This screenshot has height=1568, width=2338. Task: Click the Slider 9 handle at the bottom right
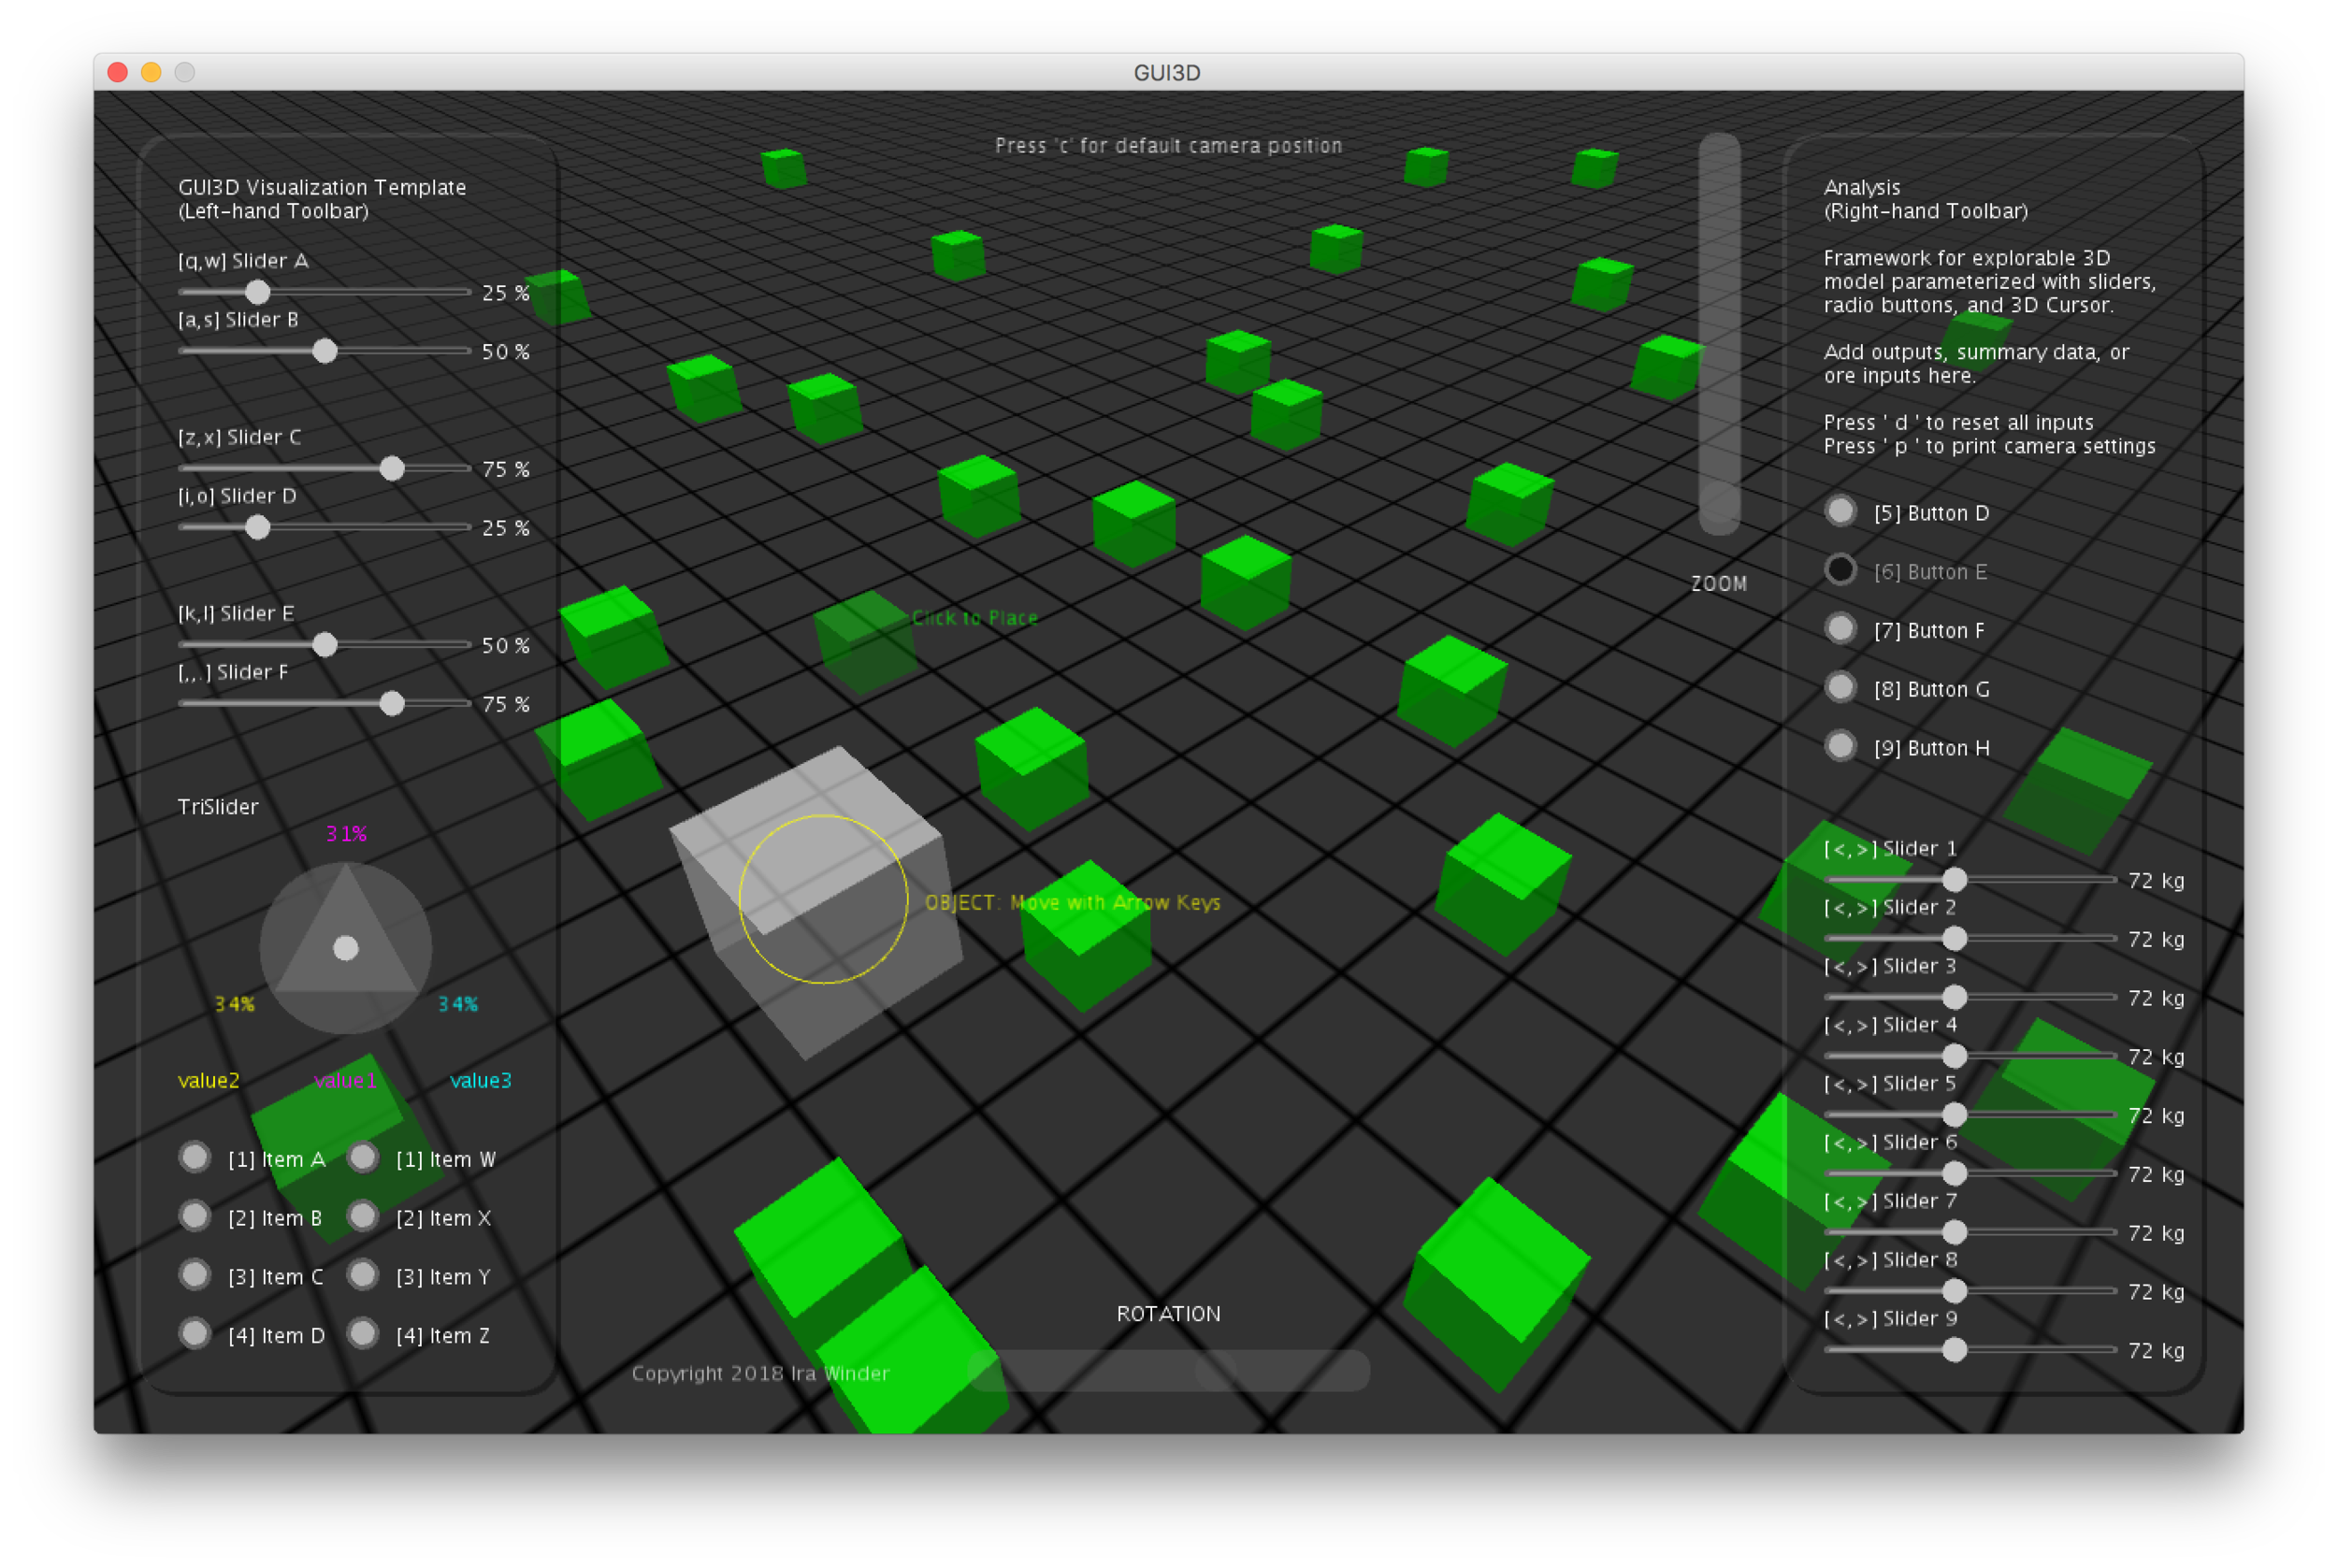[x=1955, y=1349]
